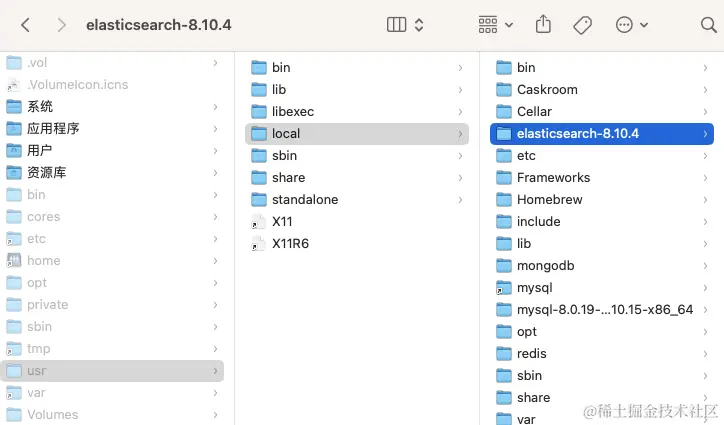
Task: Open the Group By grid dropdown
Action: 495,24
